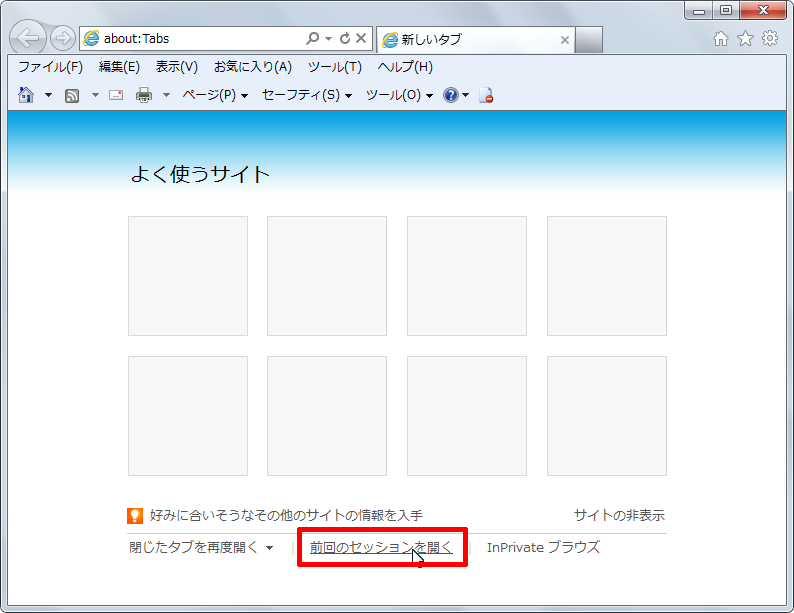
Task: Click InPrivate ブラウズ link
Action: [543, 547]
